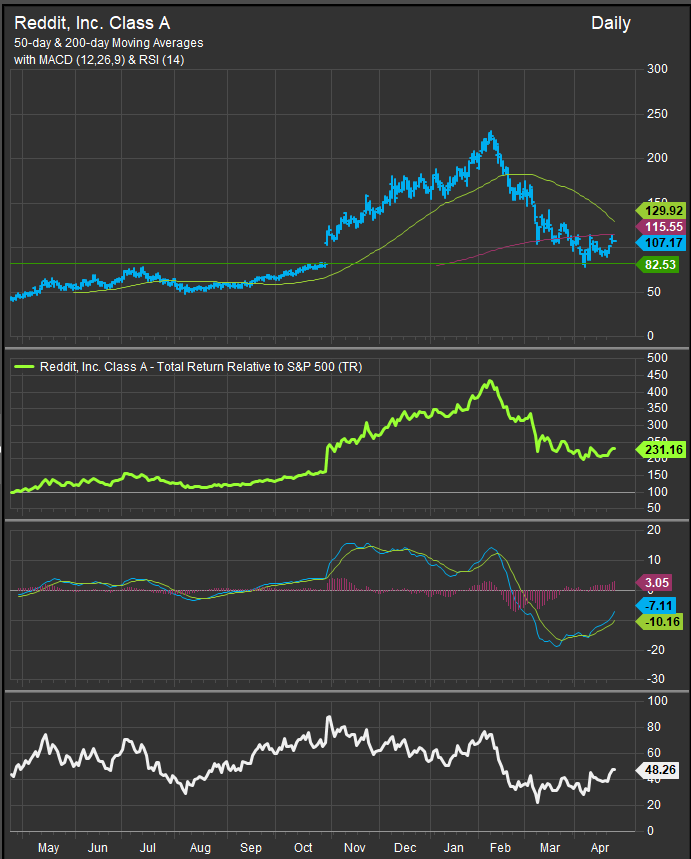The image size is (691, 859).
Task: Click the RSI line peak near late October
Action: pos(329,717)
